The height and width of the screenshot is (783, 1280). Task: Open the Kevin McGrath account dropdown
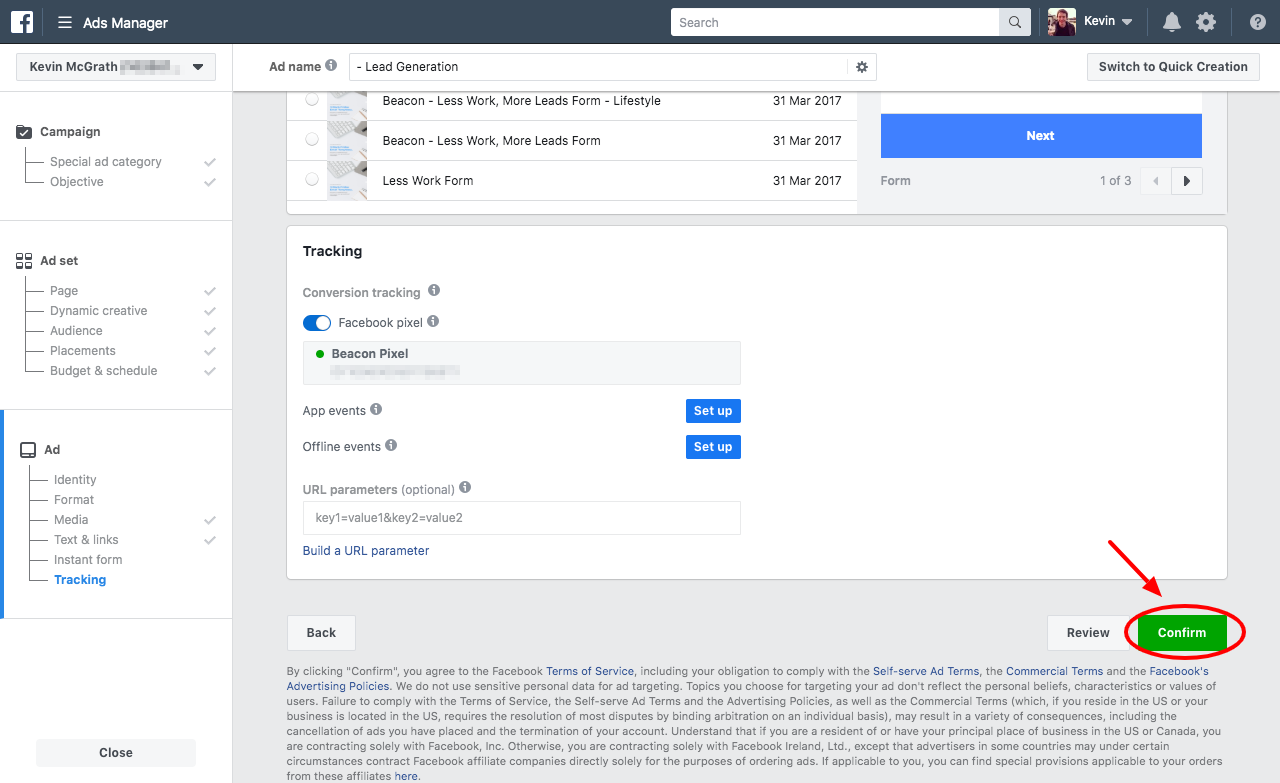[x=116, y=67]
